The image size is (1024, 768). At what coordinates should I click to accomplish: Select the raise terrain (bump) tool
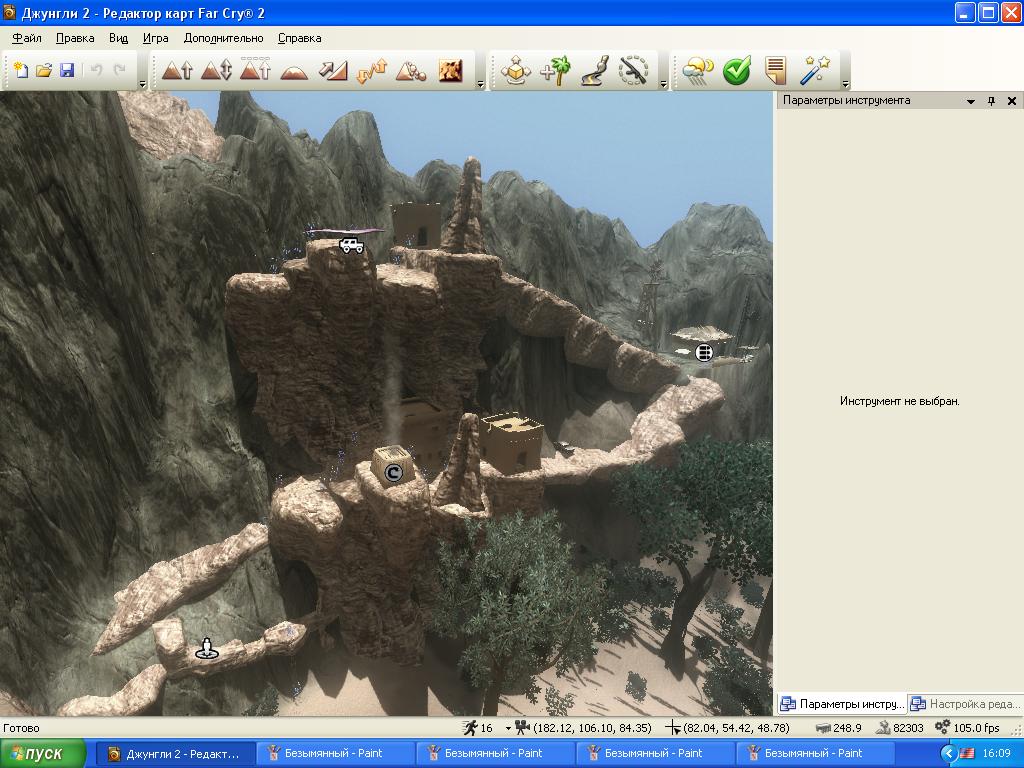coord(177,70)
